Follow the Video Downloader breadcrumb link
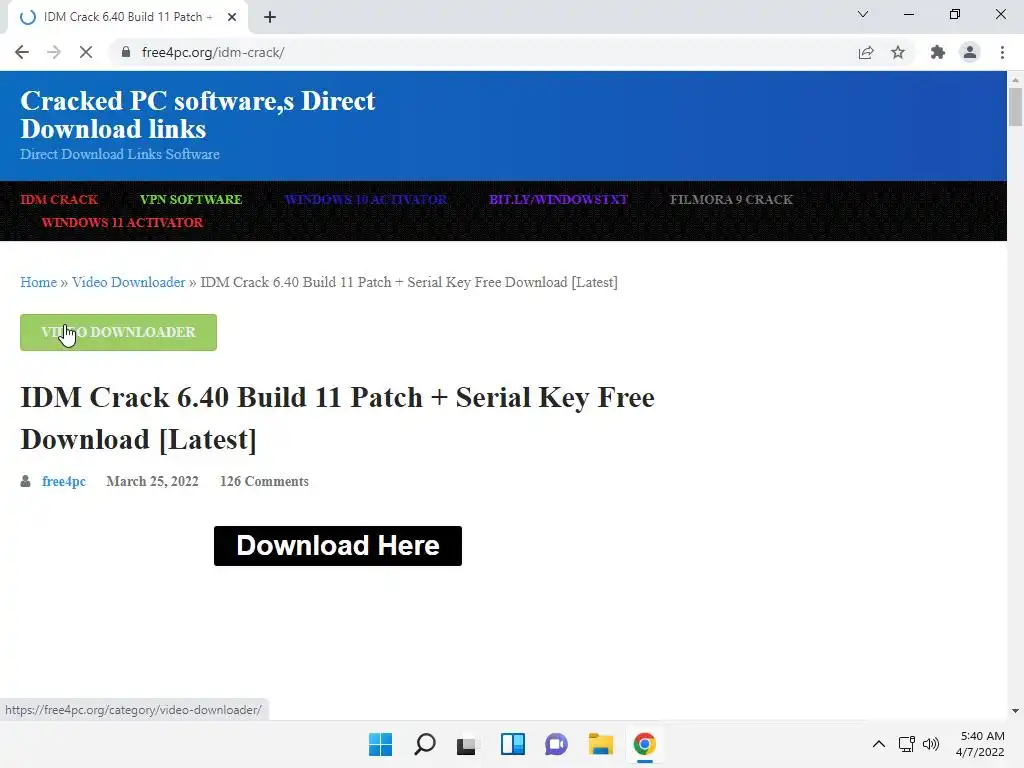 (129, 282)
